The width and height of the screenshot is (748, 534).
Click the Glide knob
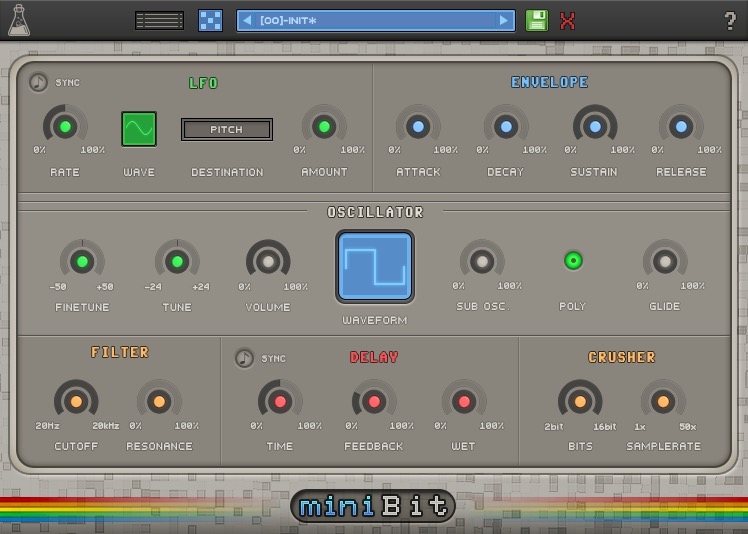tap(665, 262)
